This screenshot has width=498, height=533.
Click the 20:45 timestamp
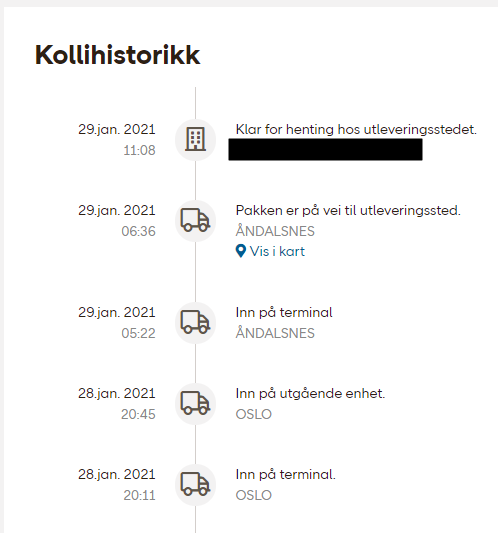pos(138,414)
